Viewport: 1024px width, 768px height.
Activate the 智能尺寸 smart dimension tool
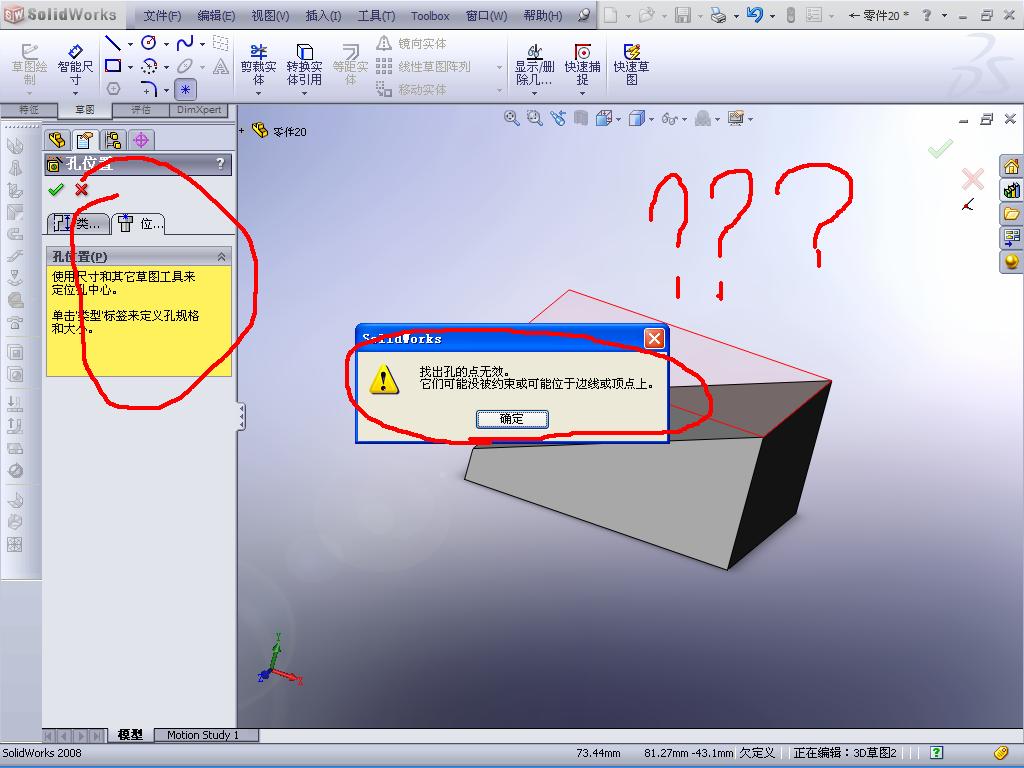tap(75, 65)
